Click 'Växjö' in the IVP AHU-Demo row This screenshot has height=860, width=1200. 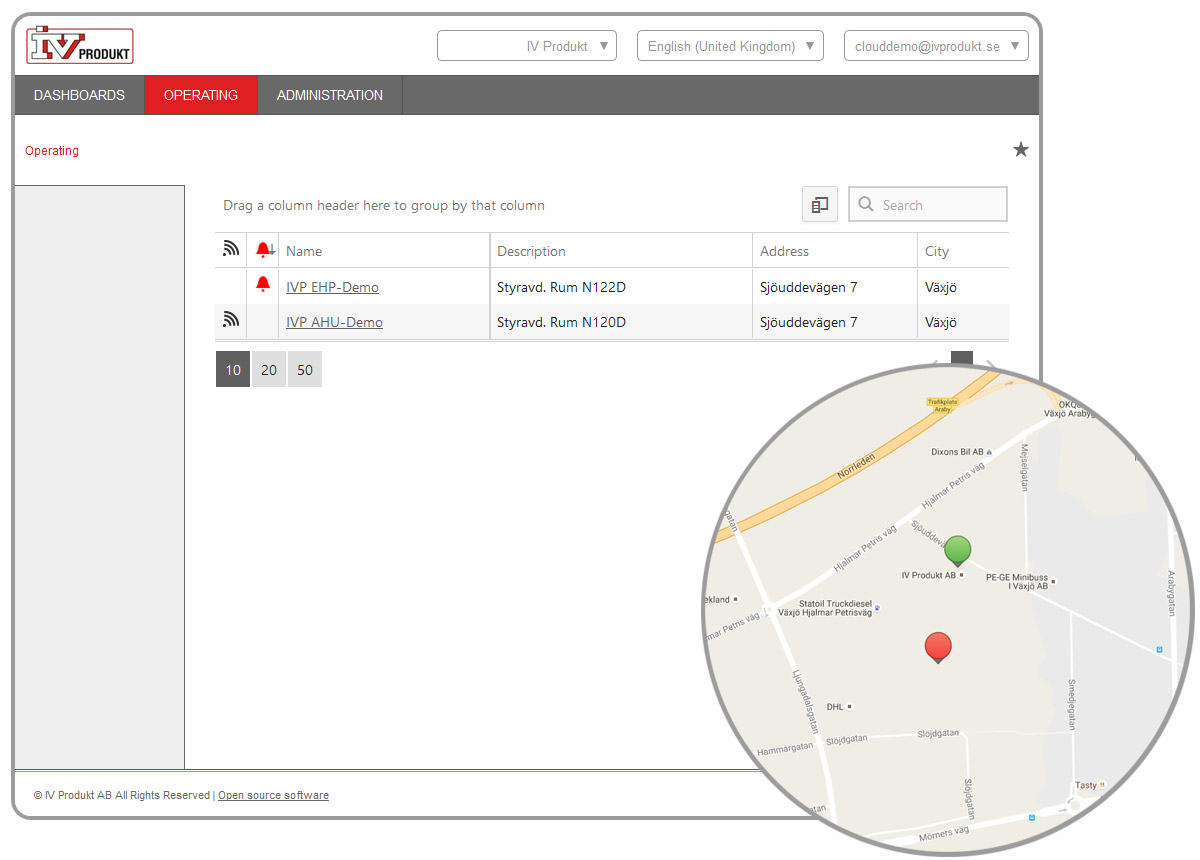pos(941,322)
